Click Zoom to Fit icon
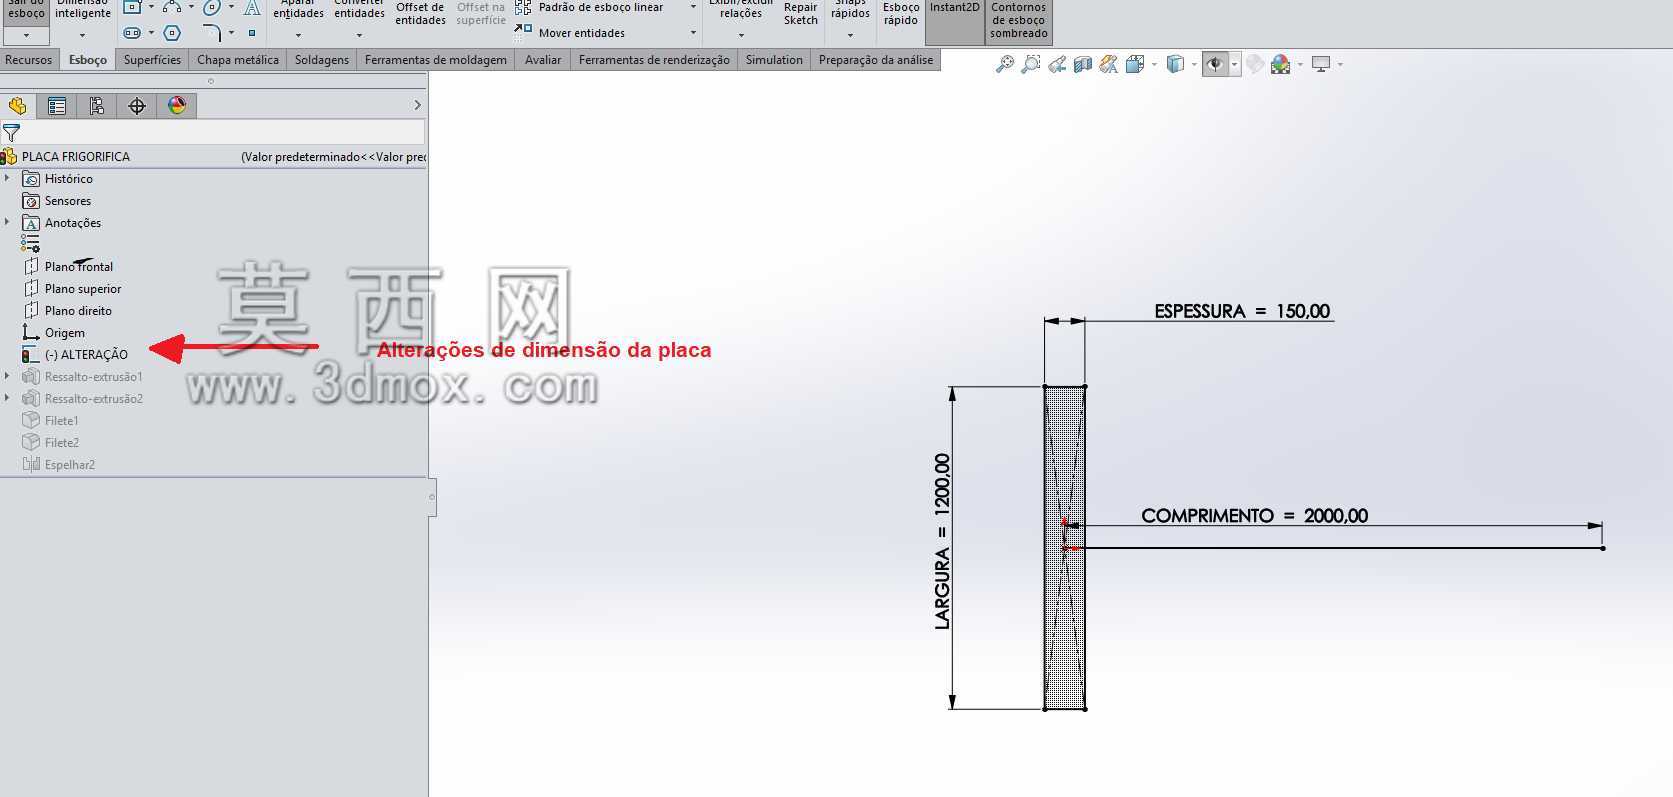 [x=1005, y=64]
